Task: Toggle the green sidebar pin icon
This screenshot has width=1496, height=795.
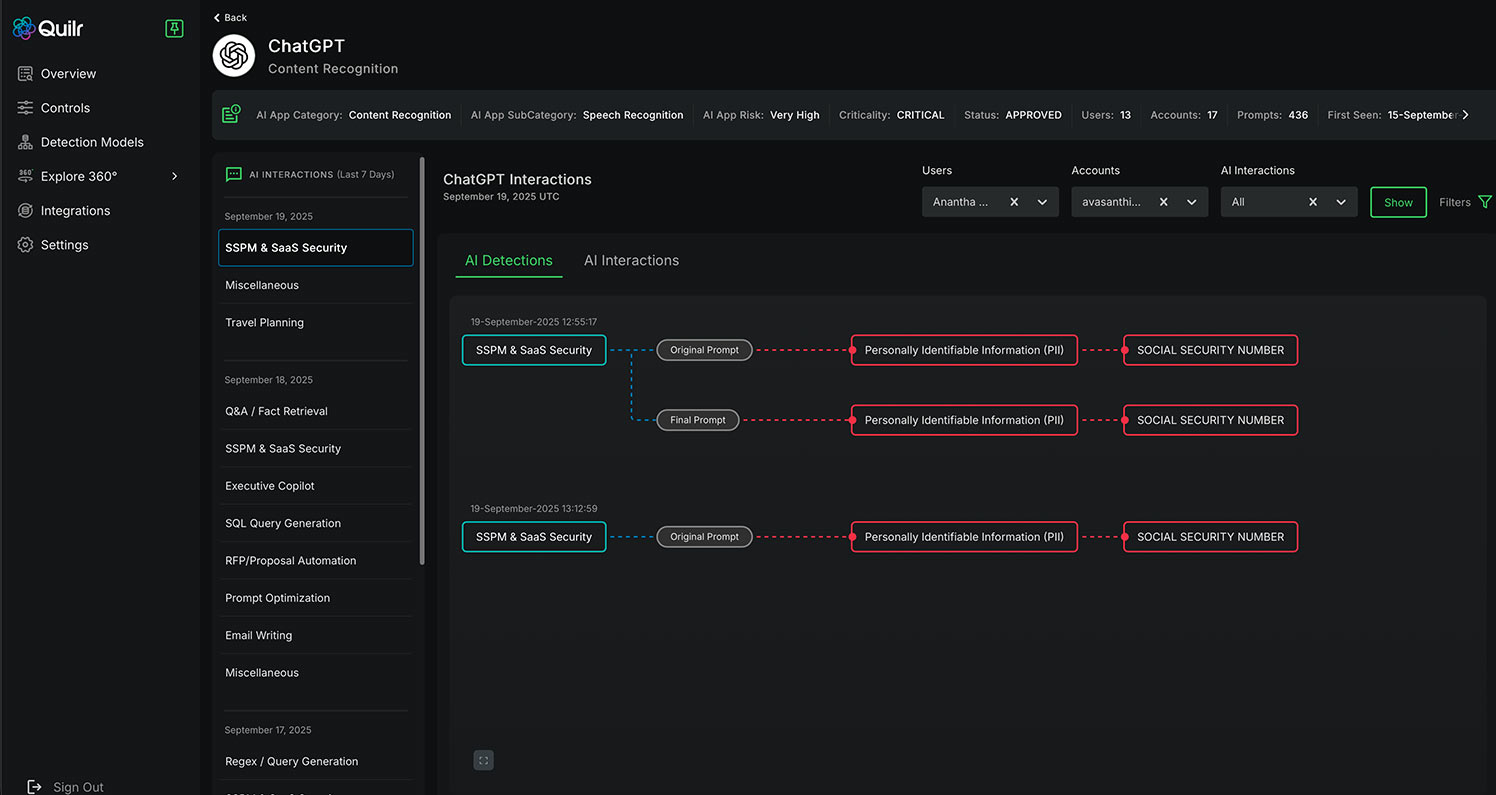Action: coord(174,29)
